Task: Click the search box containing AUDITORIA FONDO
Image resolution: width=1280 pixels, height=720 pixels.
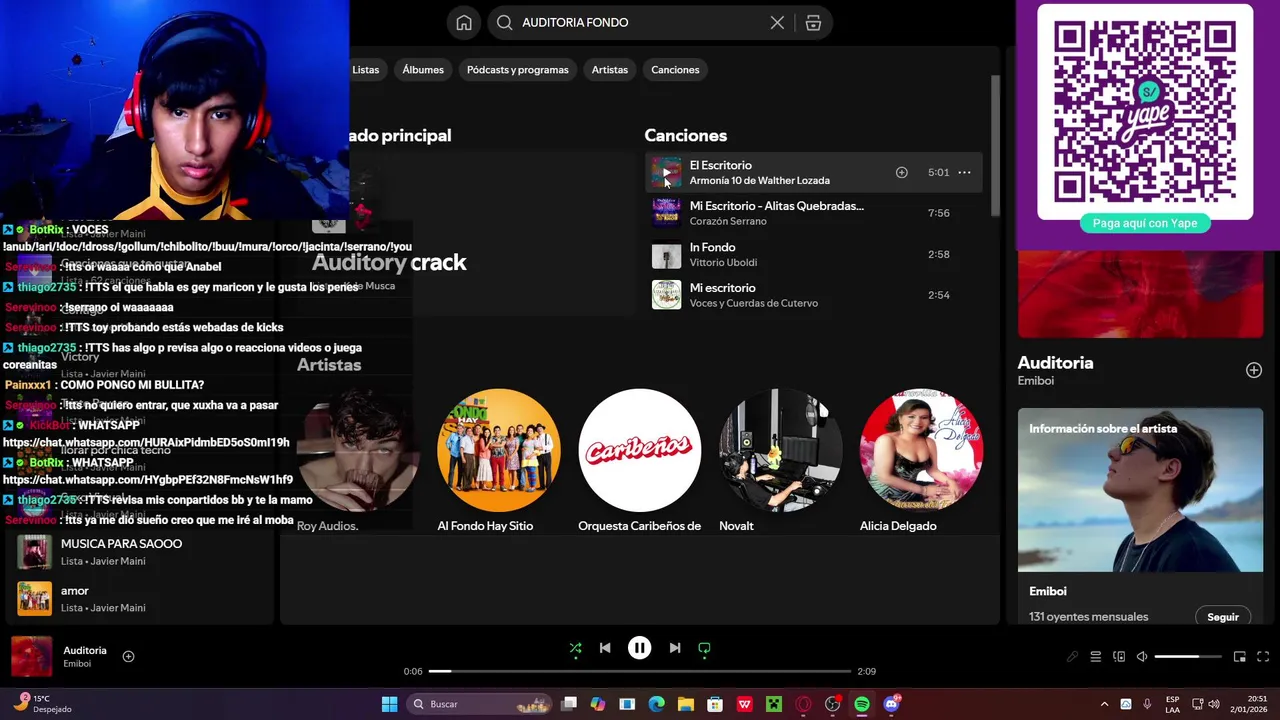Action: (x=660, y=23)
